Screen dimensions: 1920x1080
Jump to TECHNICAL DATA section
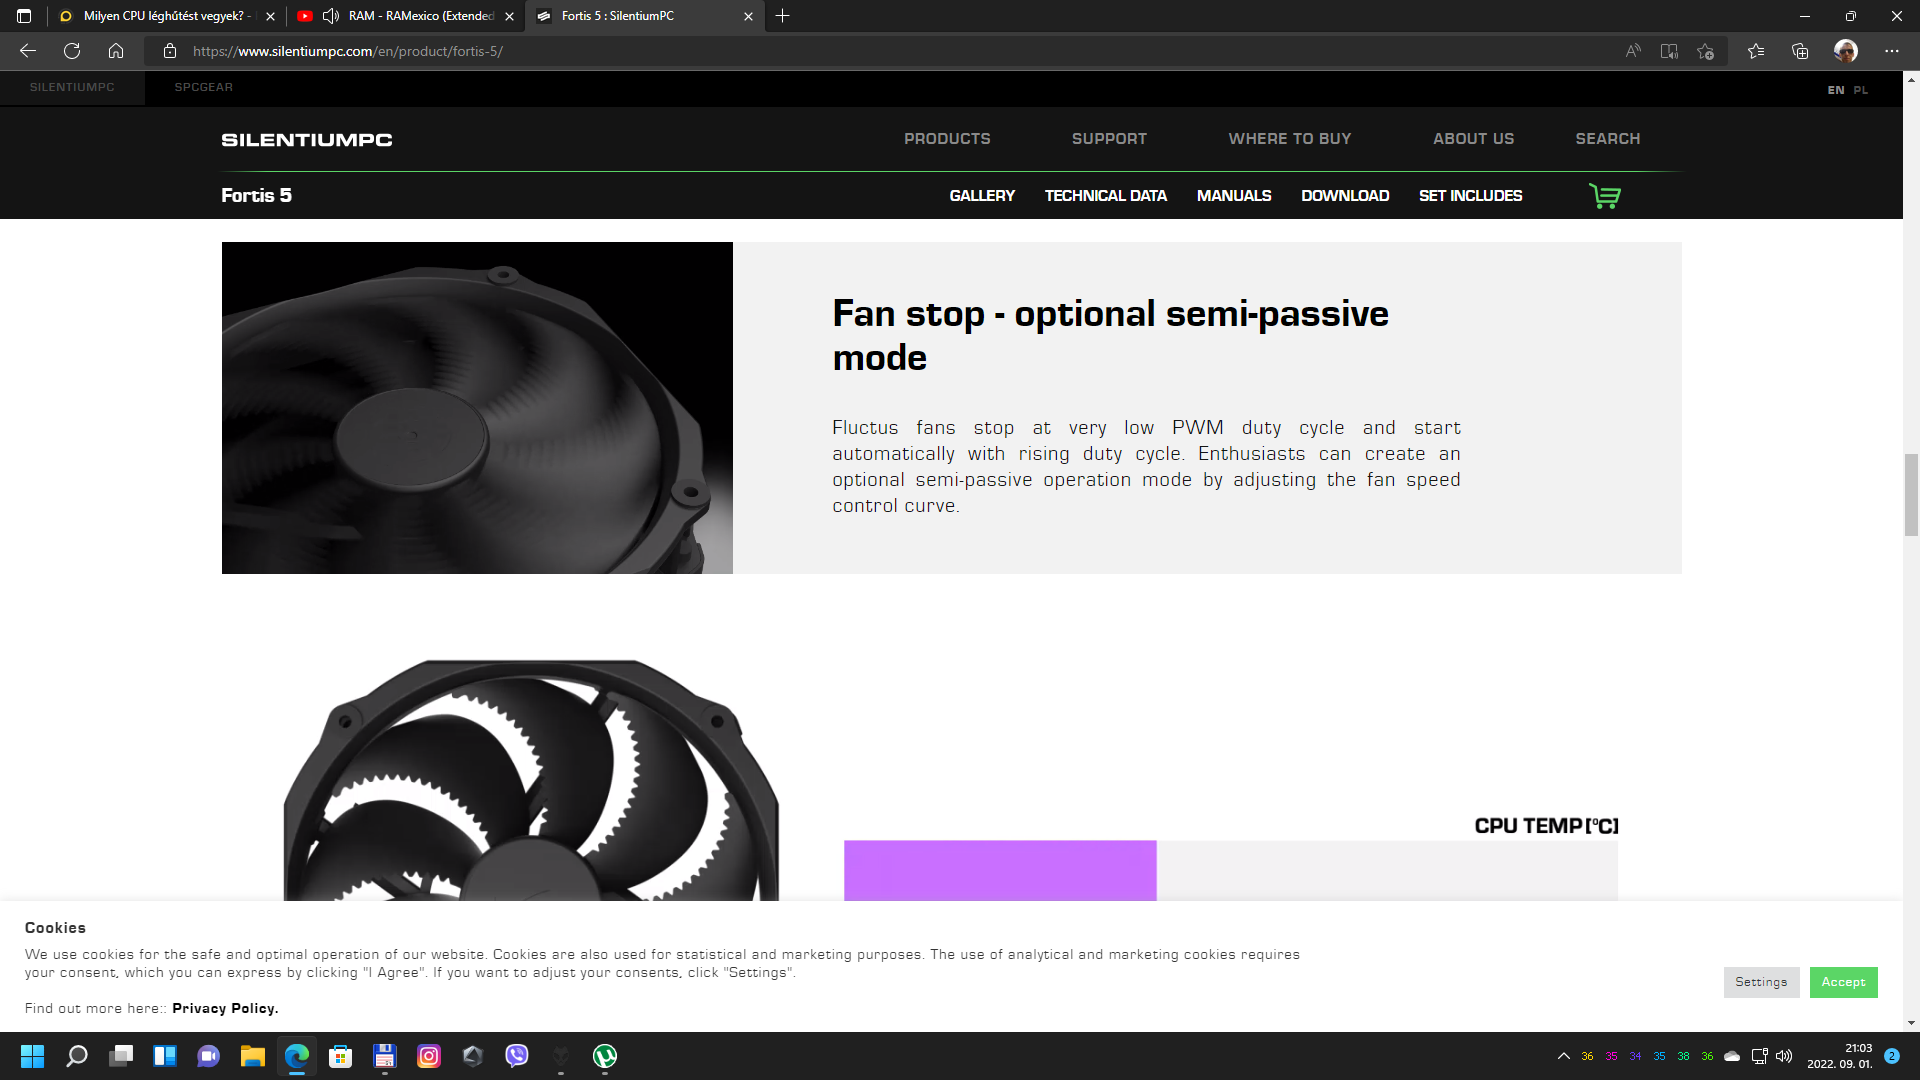coord(1105,196)
